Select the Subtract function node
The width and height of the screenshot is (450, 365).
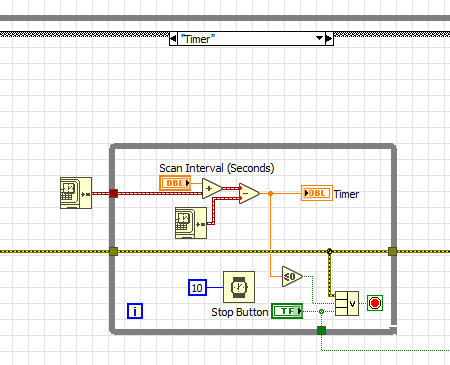249,193
